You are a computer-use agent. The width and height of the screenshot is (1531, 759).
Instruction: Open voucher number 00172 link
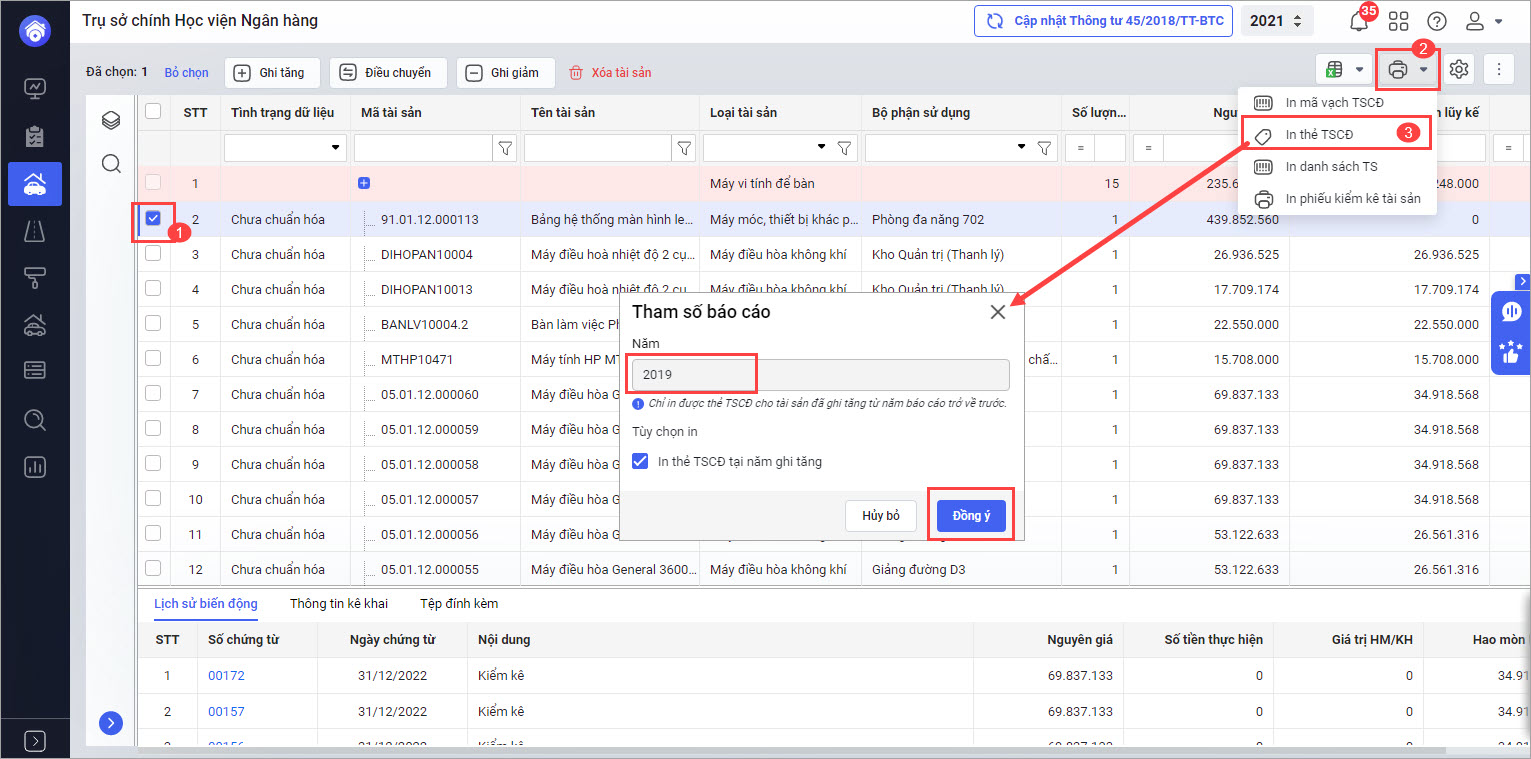(226, 675)
